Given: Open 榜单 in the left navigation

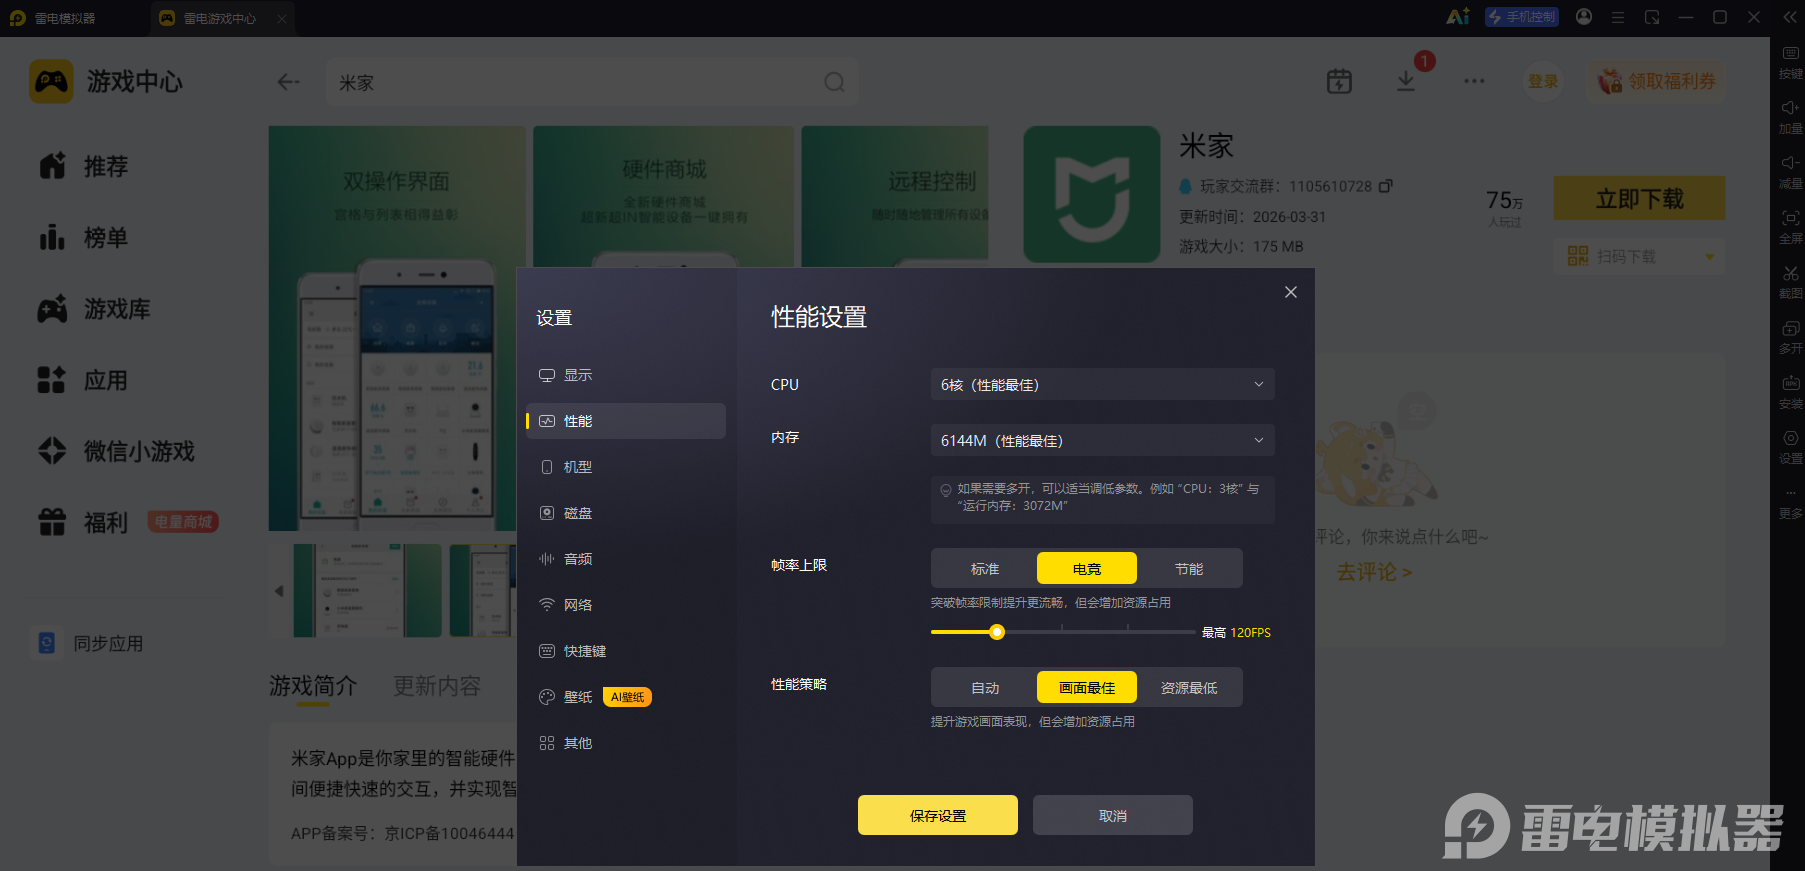Looking at the screenshot, I should 84,238.
